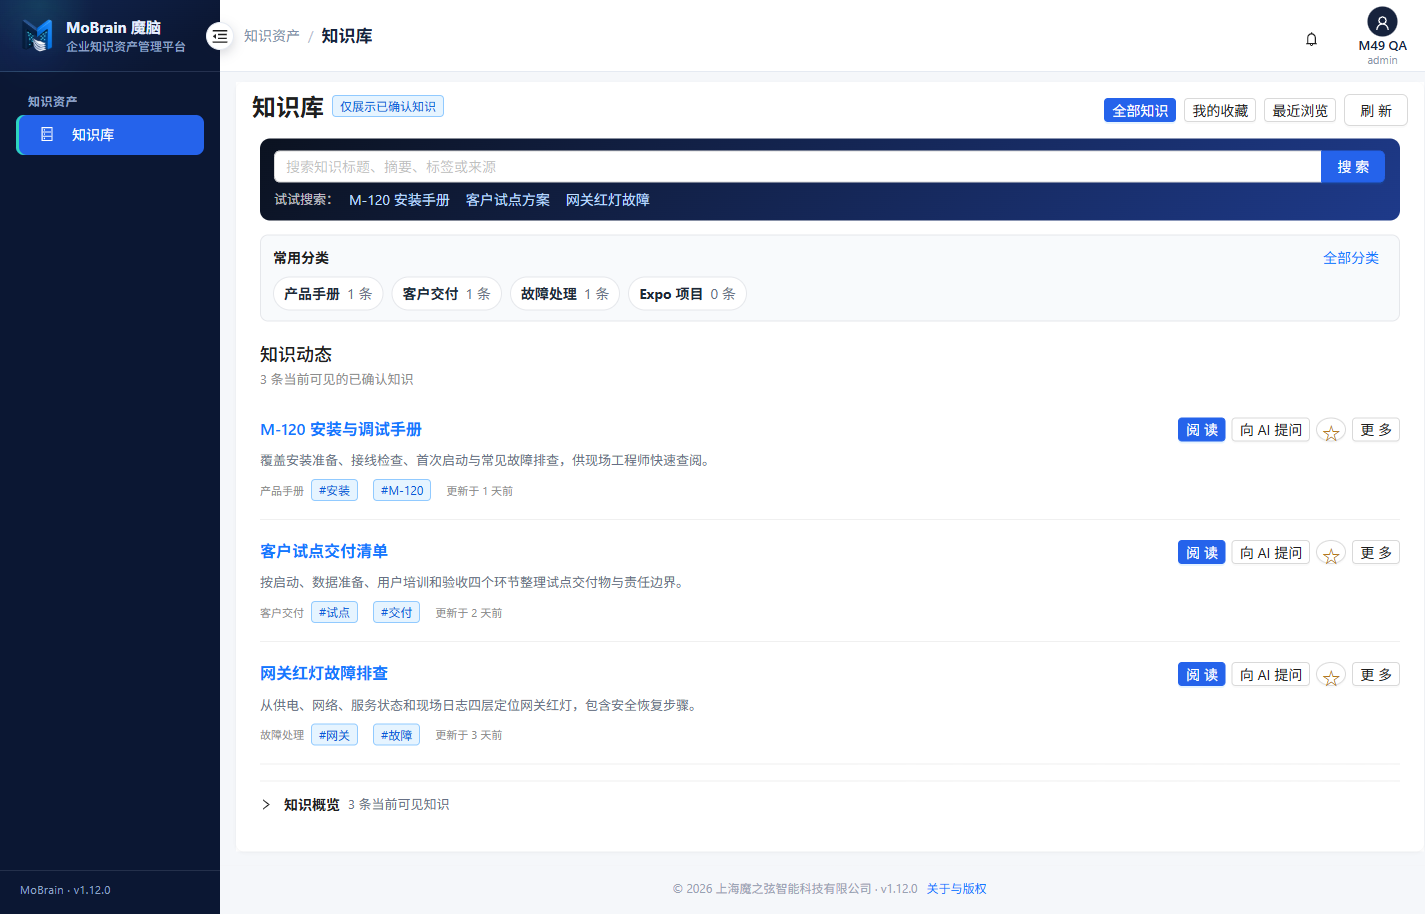Toggle the 仅展示已确认知识 tag
The height and width of the screenshot is (914, 1425).
coord(388,106)
